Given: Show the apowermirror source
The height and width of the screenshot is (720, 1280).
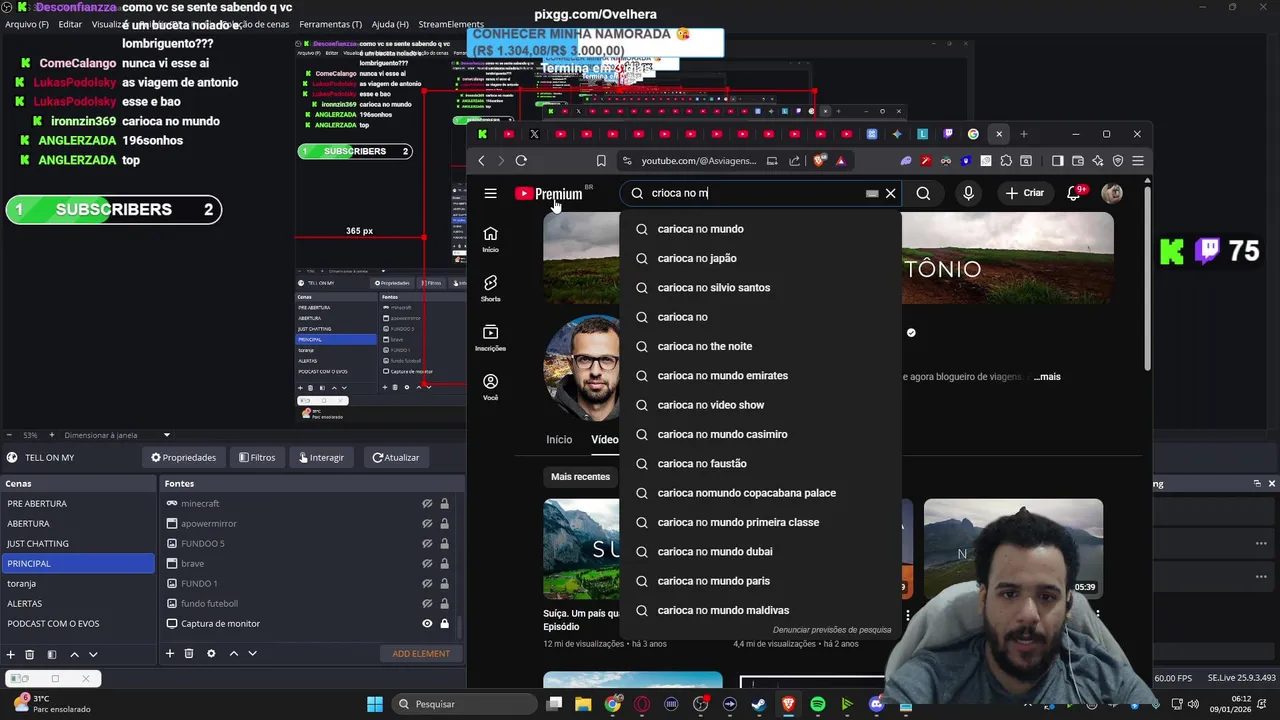Looking at the screenshot, I should [x=427, y=523].
